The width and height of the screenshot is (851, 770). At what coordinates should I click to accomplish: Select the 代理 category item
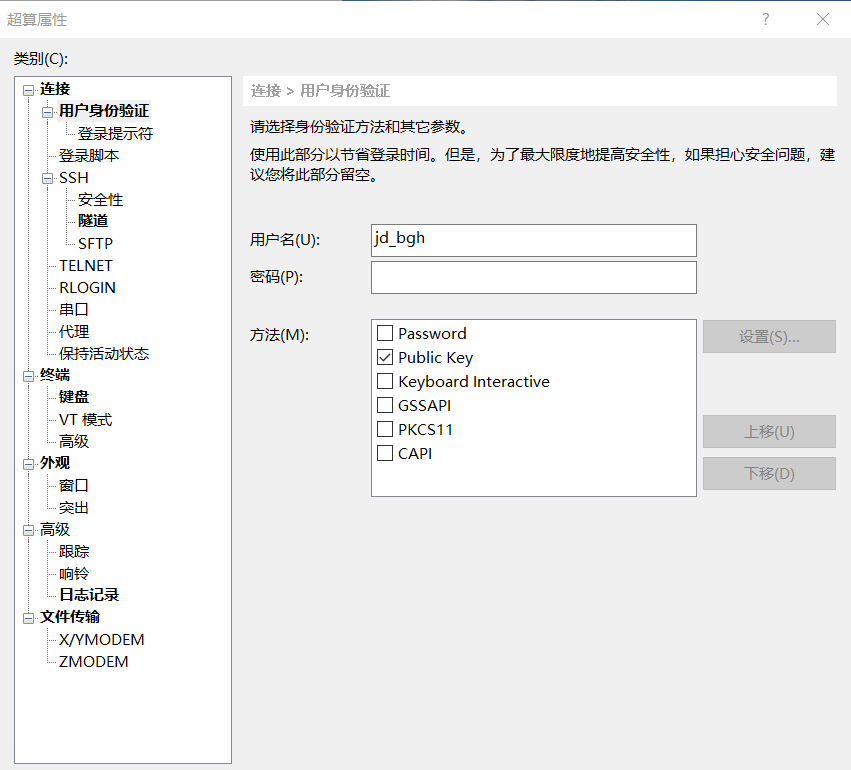(x=74, y=331)
